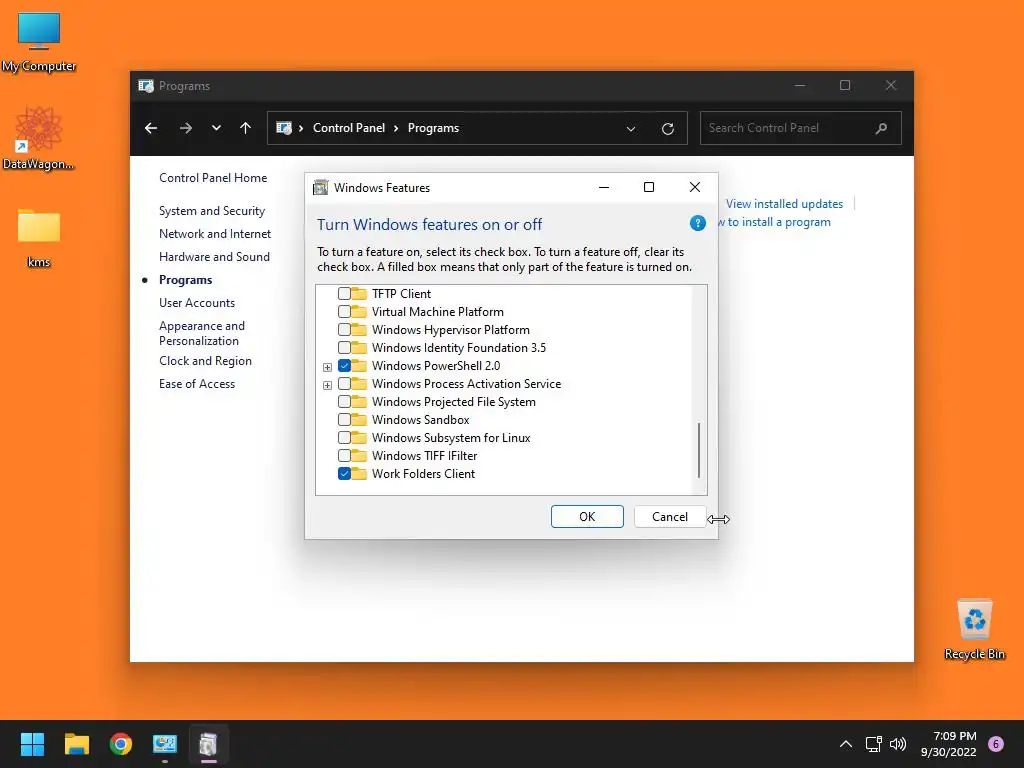1024x768 pixels.
Task: Refresh the Programs address bar
Action: pos(667,129)
